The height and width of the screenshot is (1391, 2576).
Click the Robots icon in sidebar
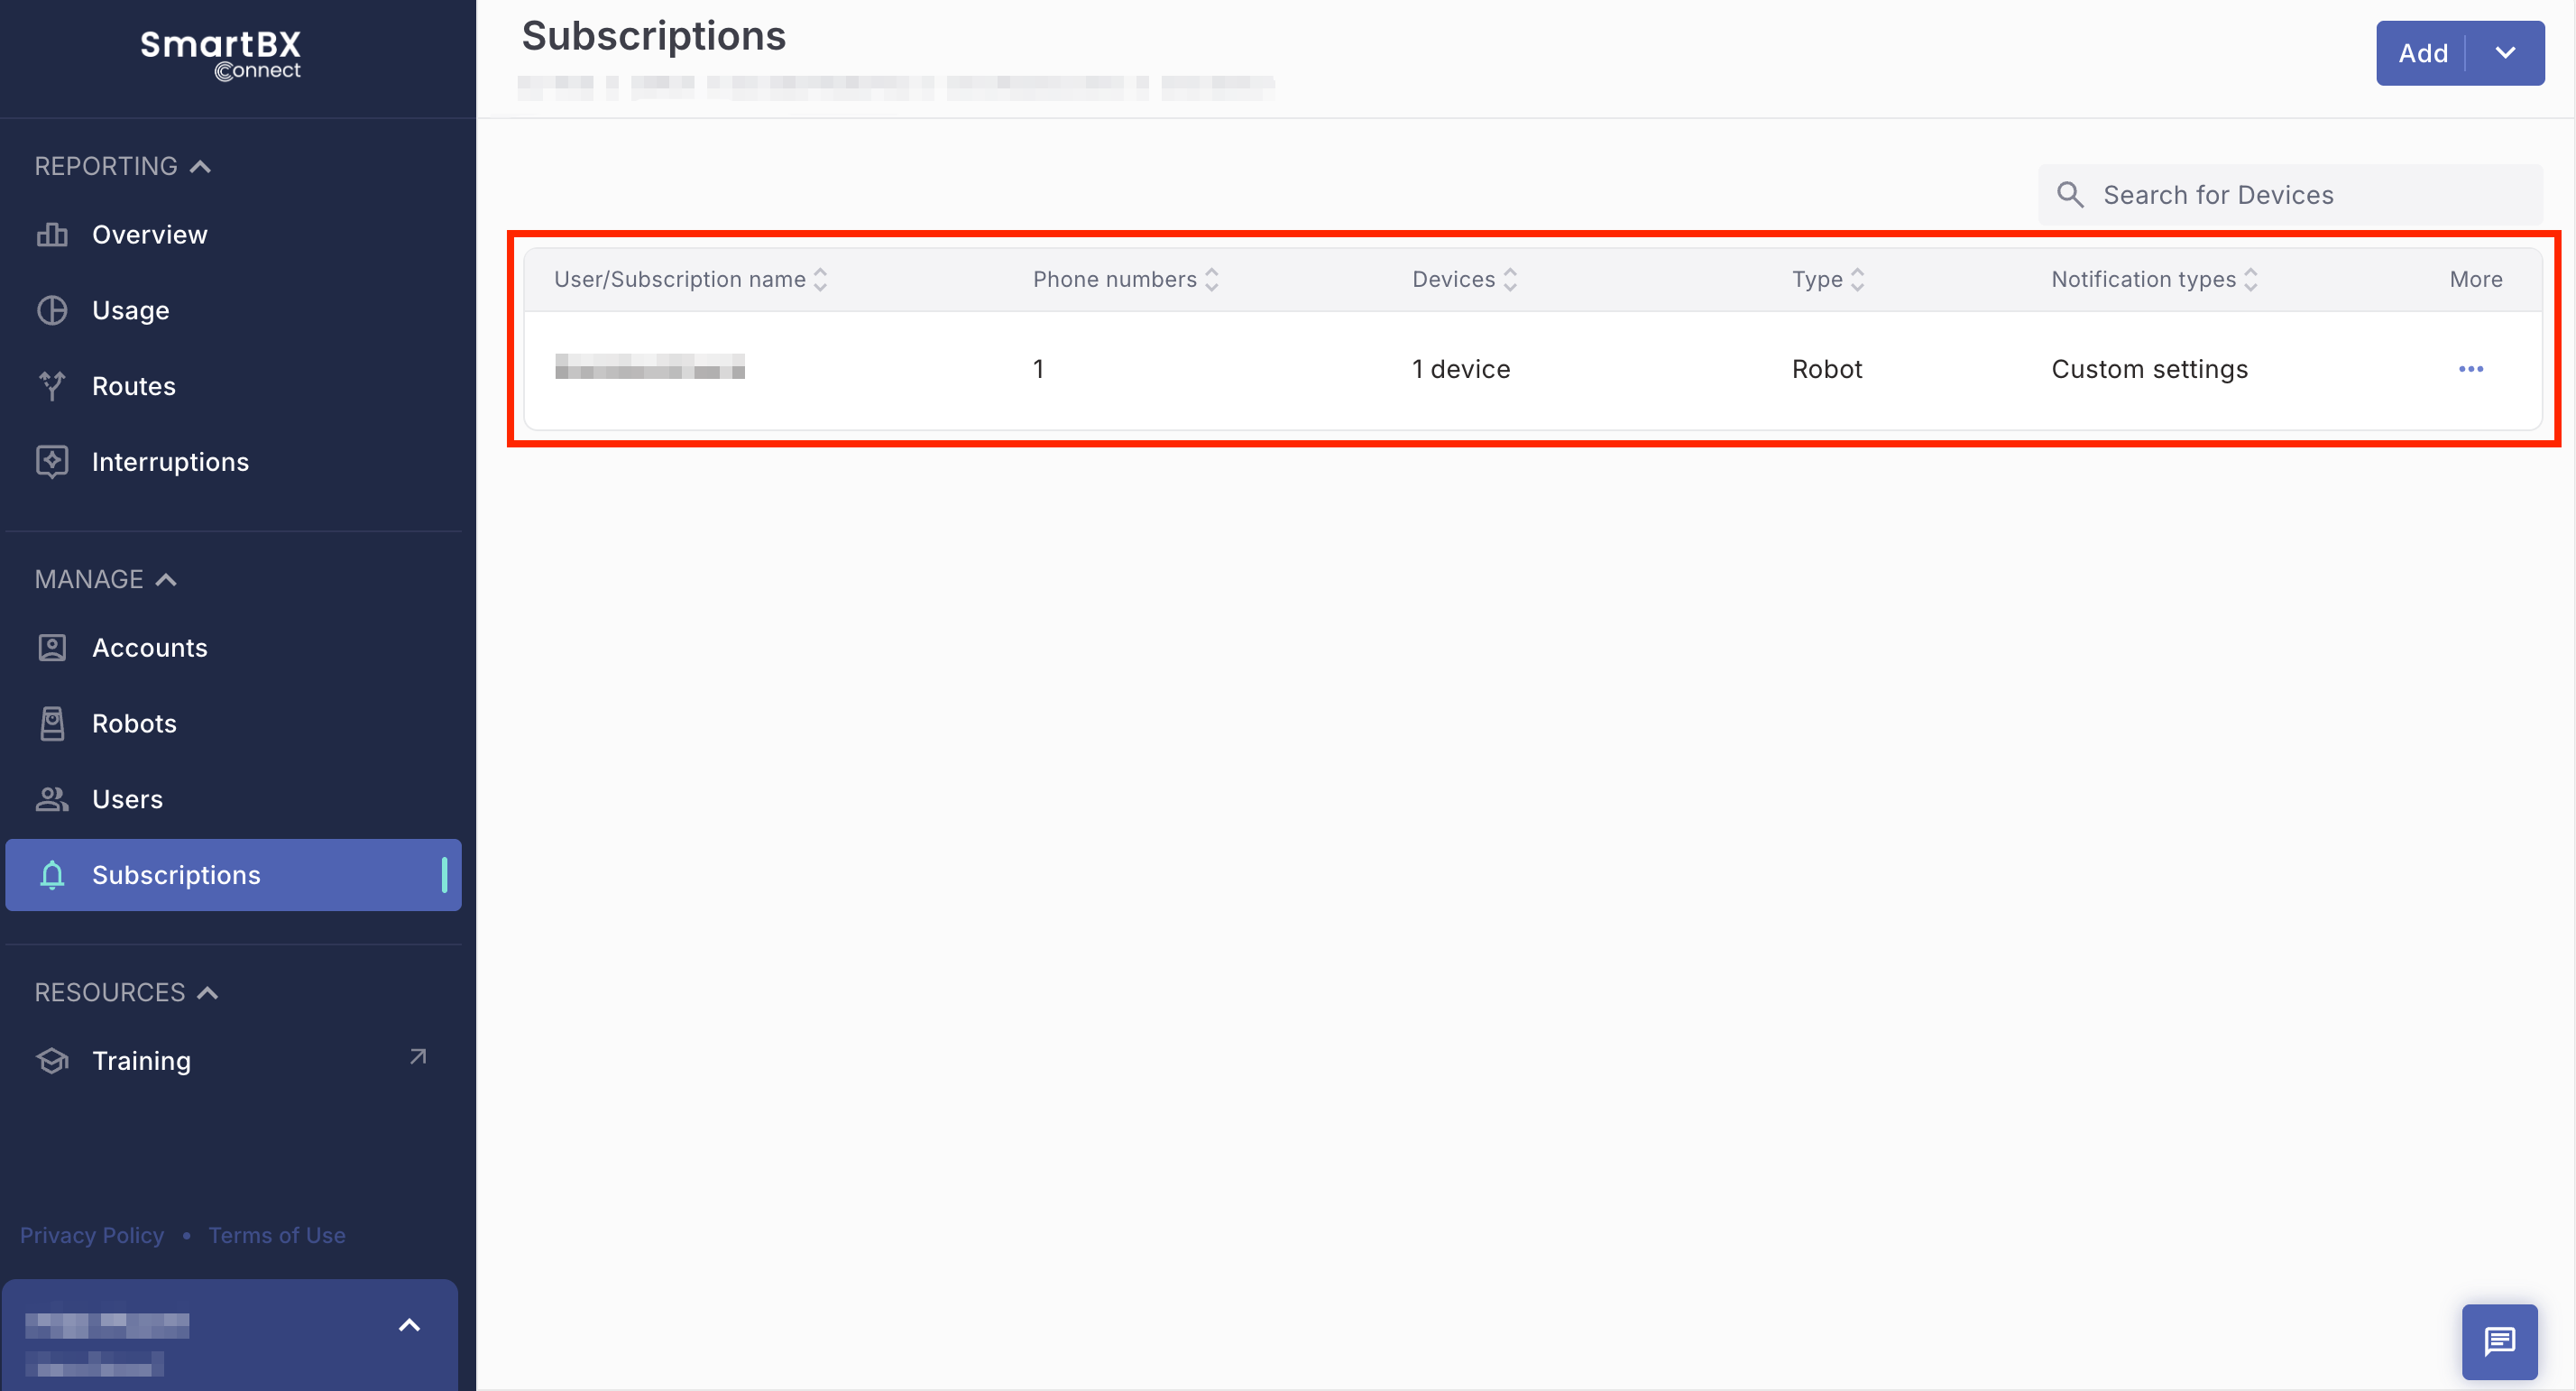click(52, 724)
